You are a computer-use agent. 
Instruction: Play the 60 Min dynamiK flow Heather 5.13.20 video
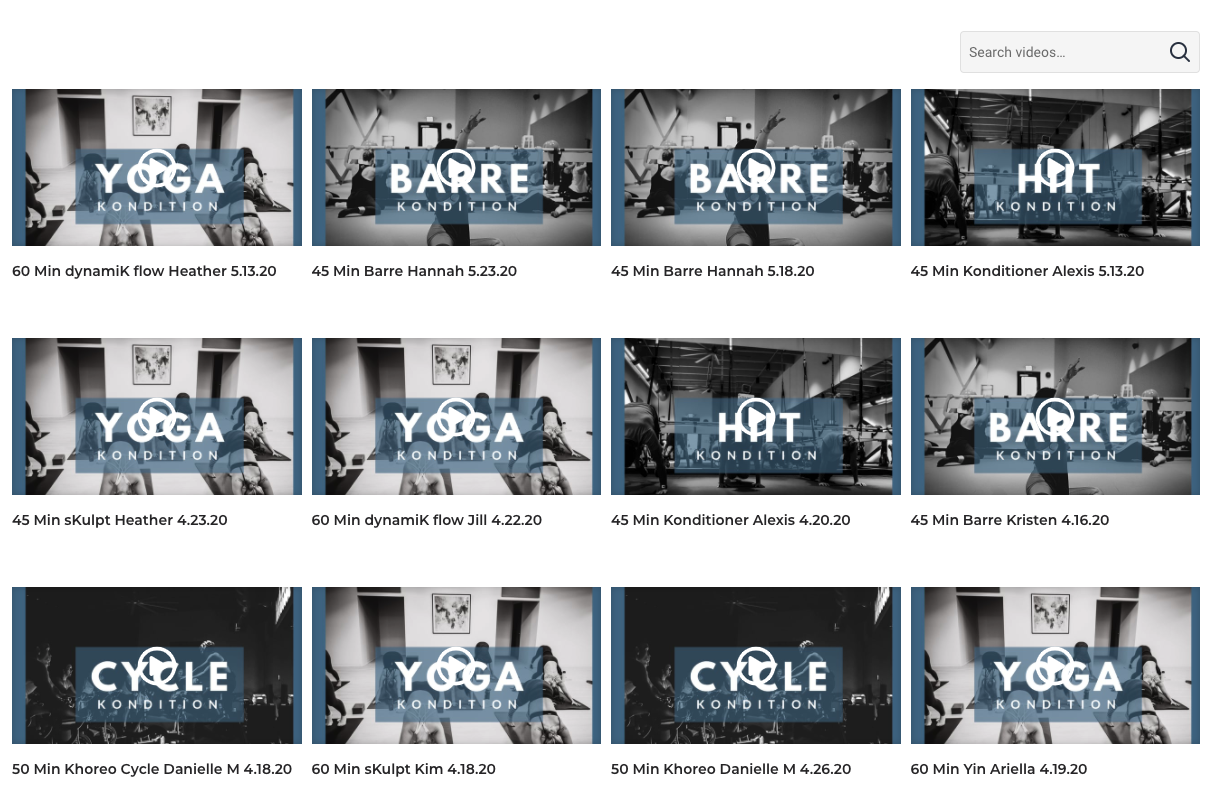(157, 167)
